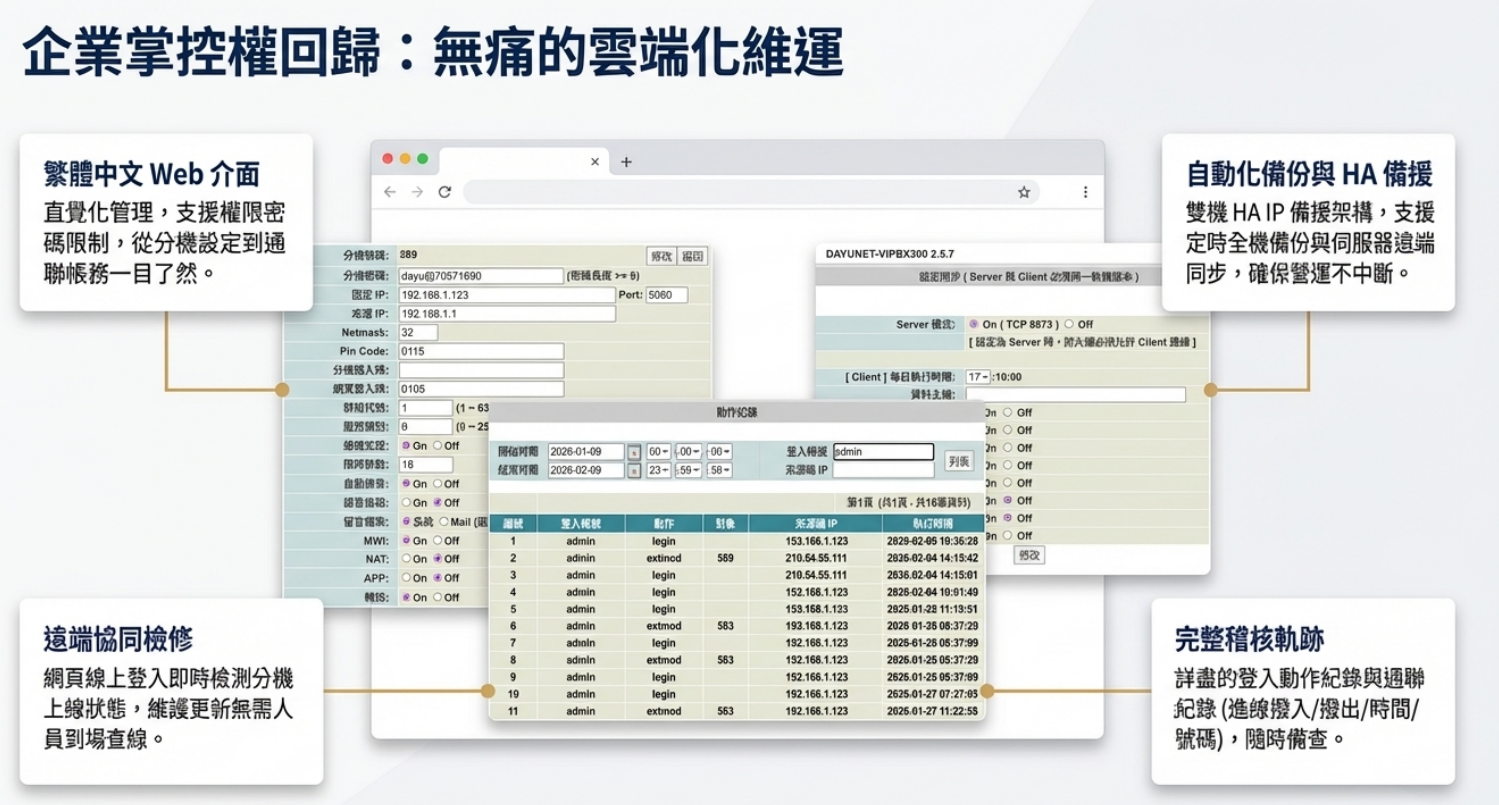
Task: Select On for the NAT setting
Action: 407,559
